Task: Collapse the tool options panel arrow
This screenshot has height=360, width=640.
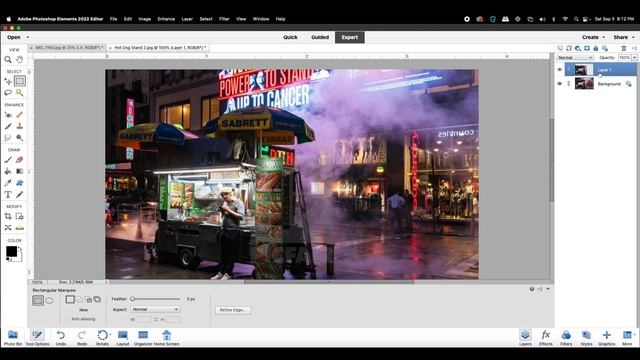Action: [548, 289]
